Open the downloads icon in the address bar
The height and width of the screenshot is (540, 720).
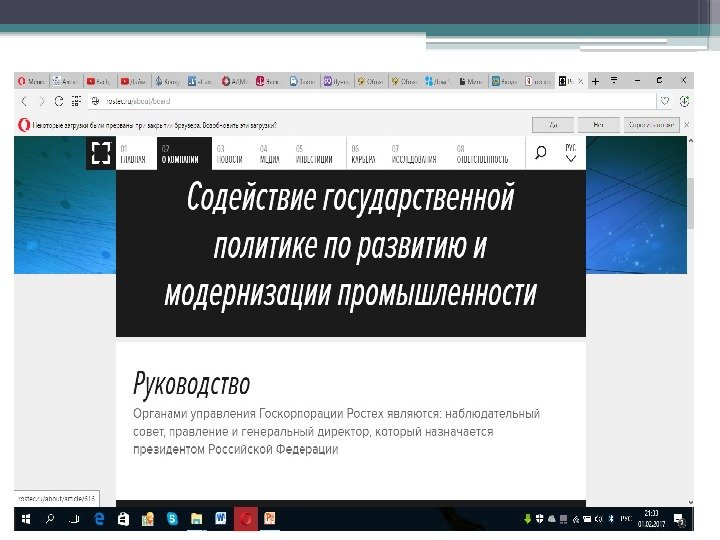684,101
